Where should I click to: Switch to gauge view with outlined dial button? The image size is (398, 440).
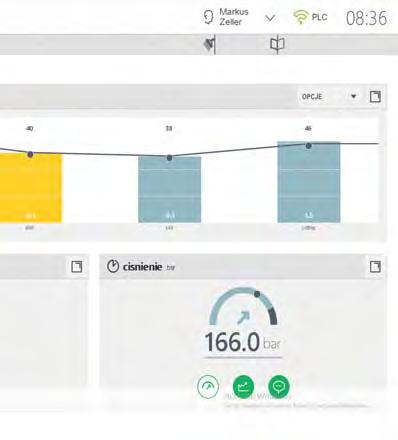pos(208,386)
